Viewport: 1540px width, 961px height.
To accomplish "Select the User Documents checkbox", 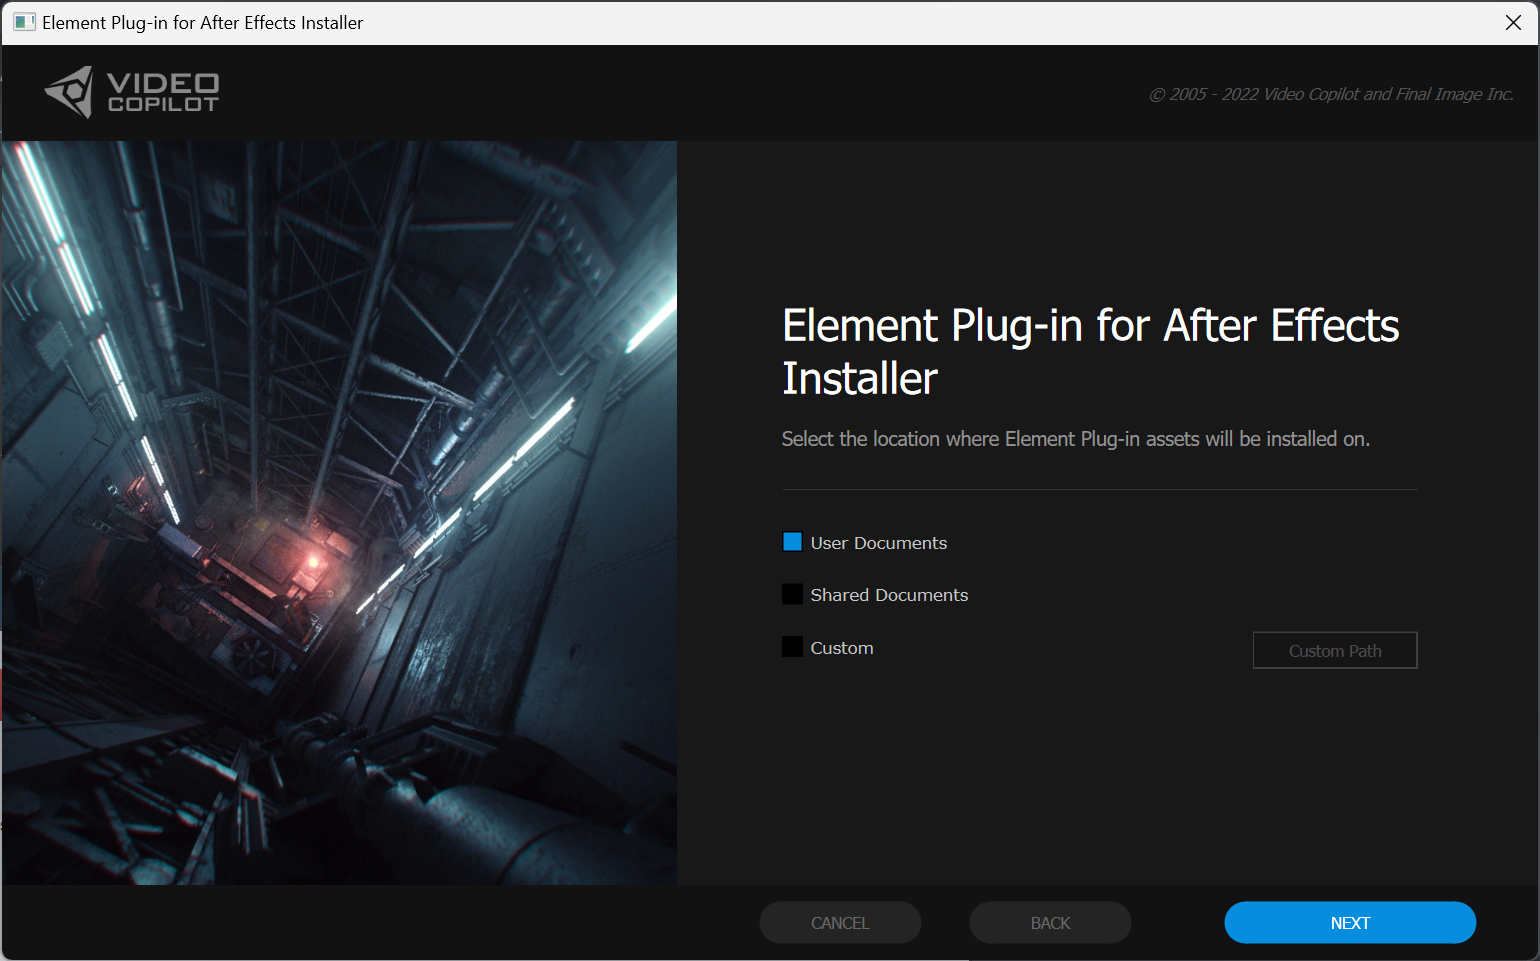I will [x=792, y=542].
